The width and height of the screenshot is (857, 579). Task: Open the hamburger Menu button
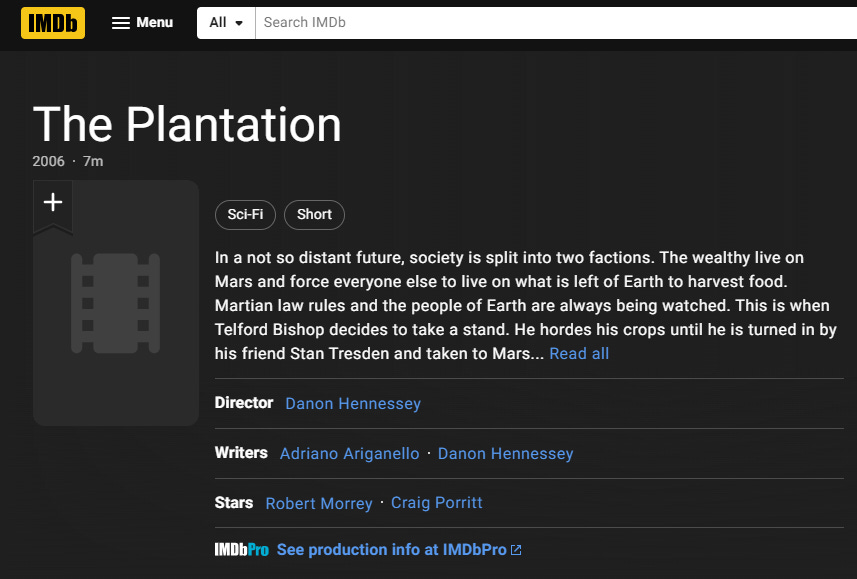142,22
